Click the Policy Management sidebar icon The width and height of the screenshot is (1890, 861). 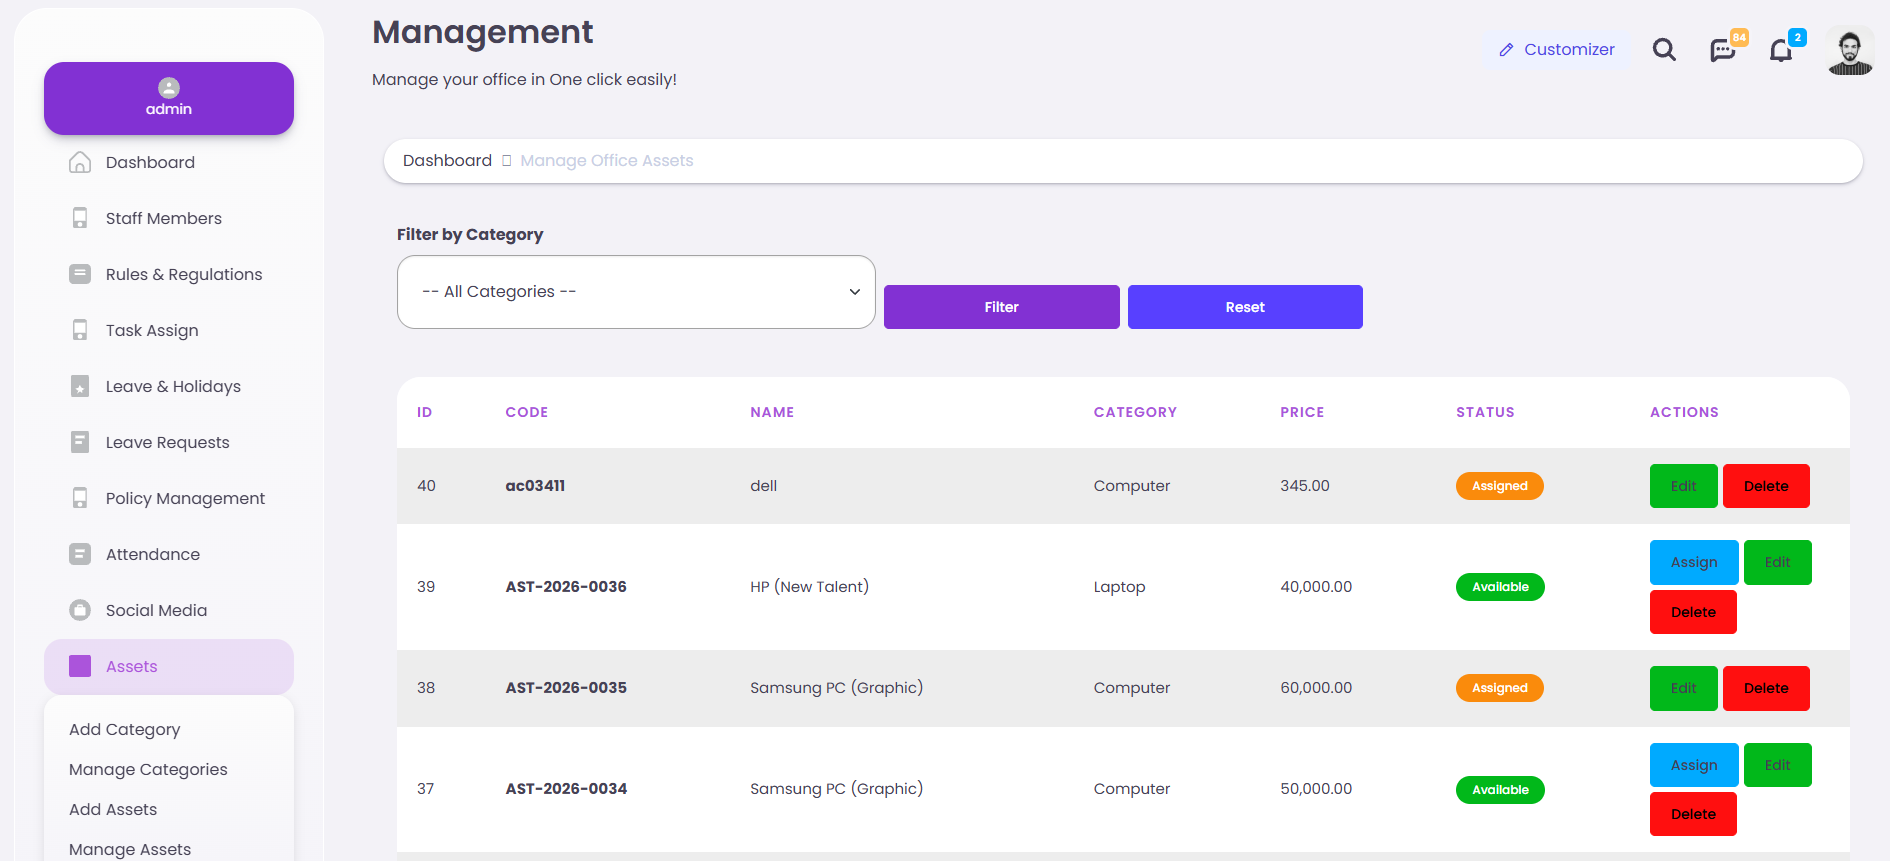[80, 498]
